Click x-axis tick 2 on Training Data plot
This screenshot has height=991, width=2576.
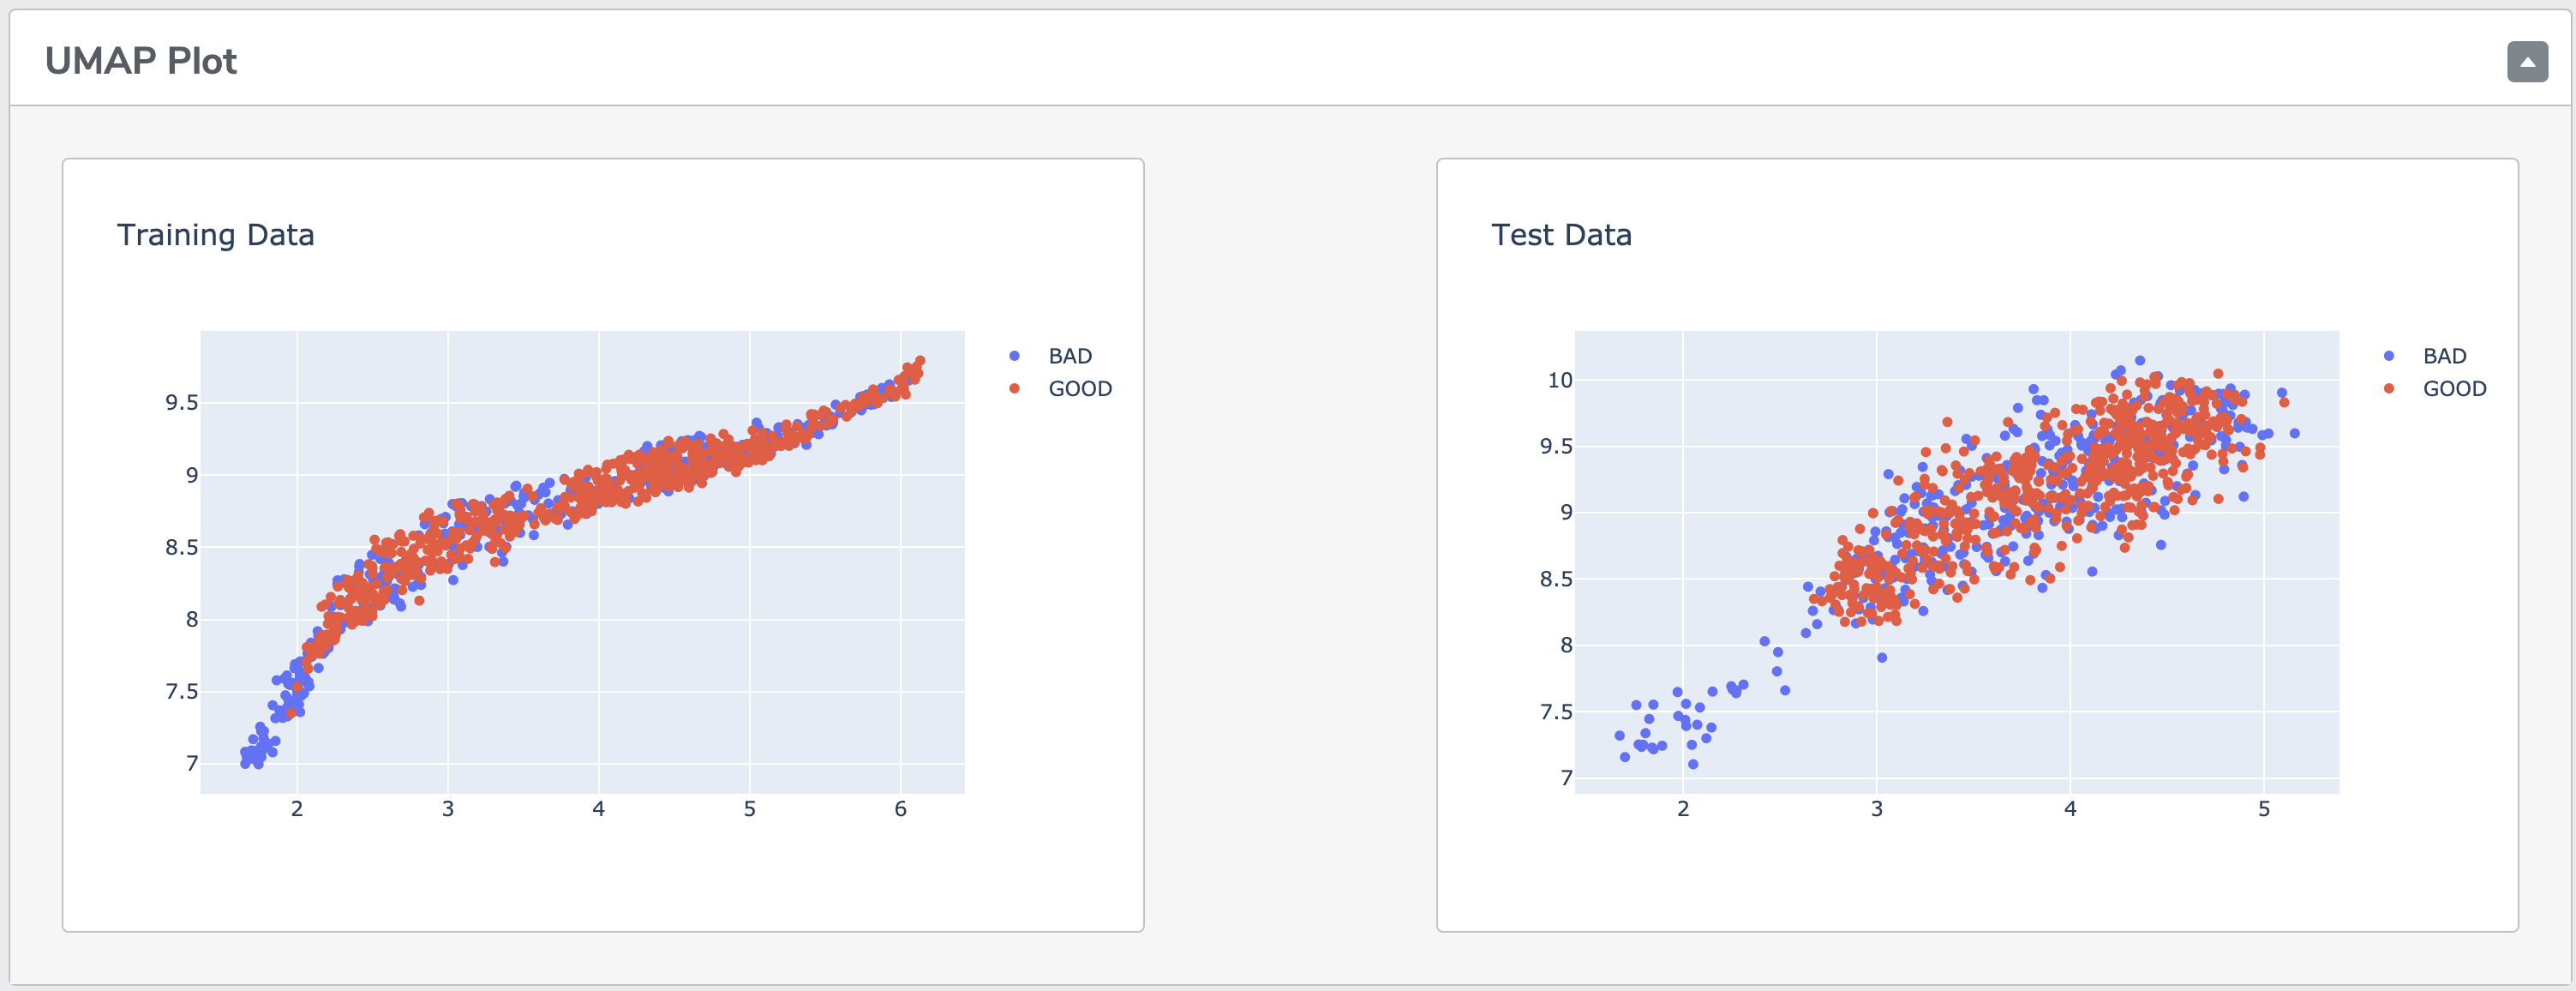(x=297, y=809)
